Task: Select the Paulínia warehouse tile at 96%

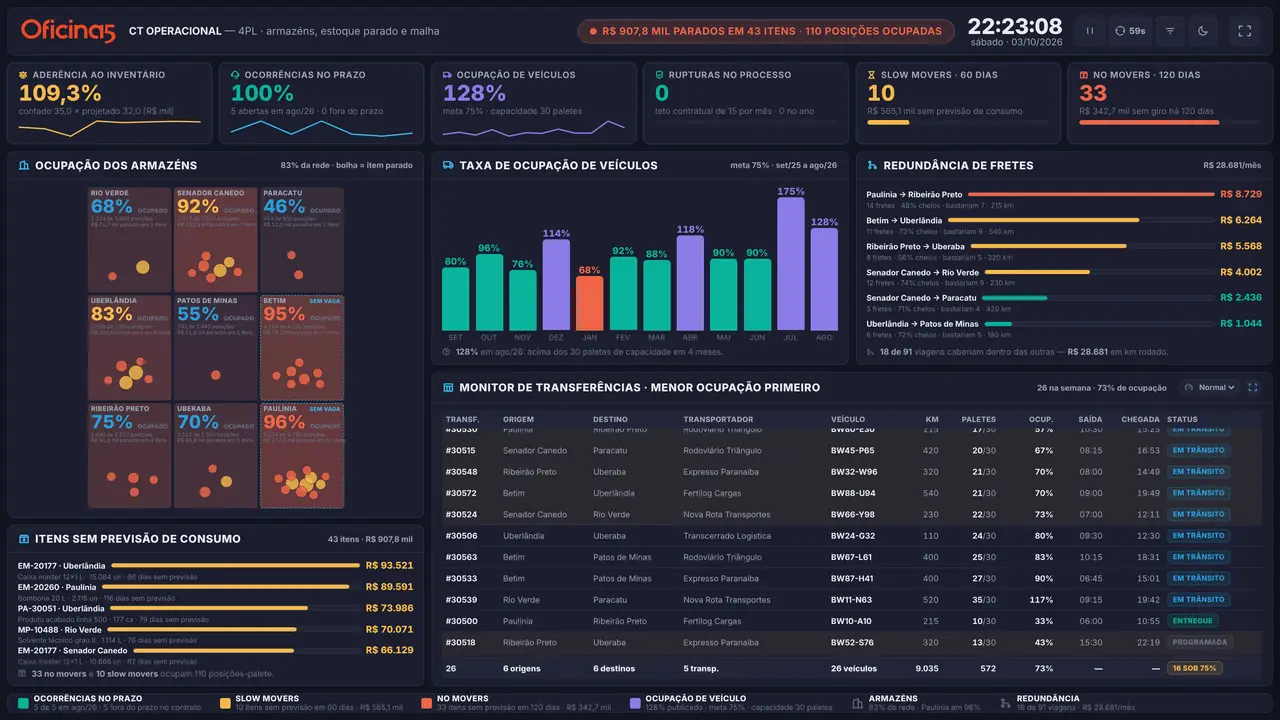Action: tap(302, 455)
